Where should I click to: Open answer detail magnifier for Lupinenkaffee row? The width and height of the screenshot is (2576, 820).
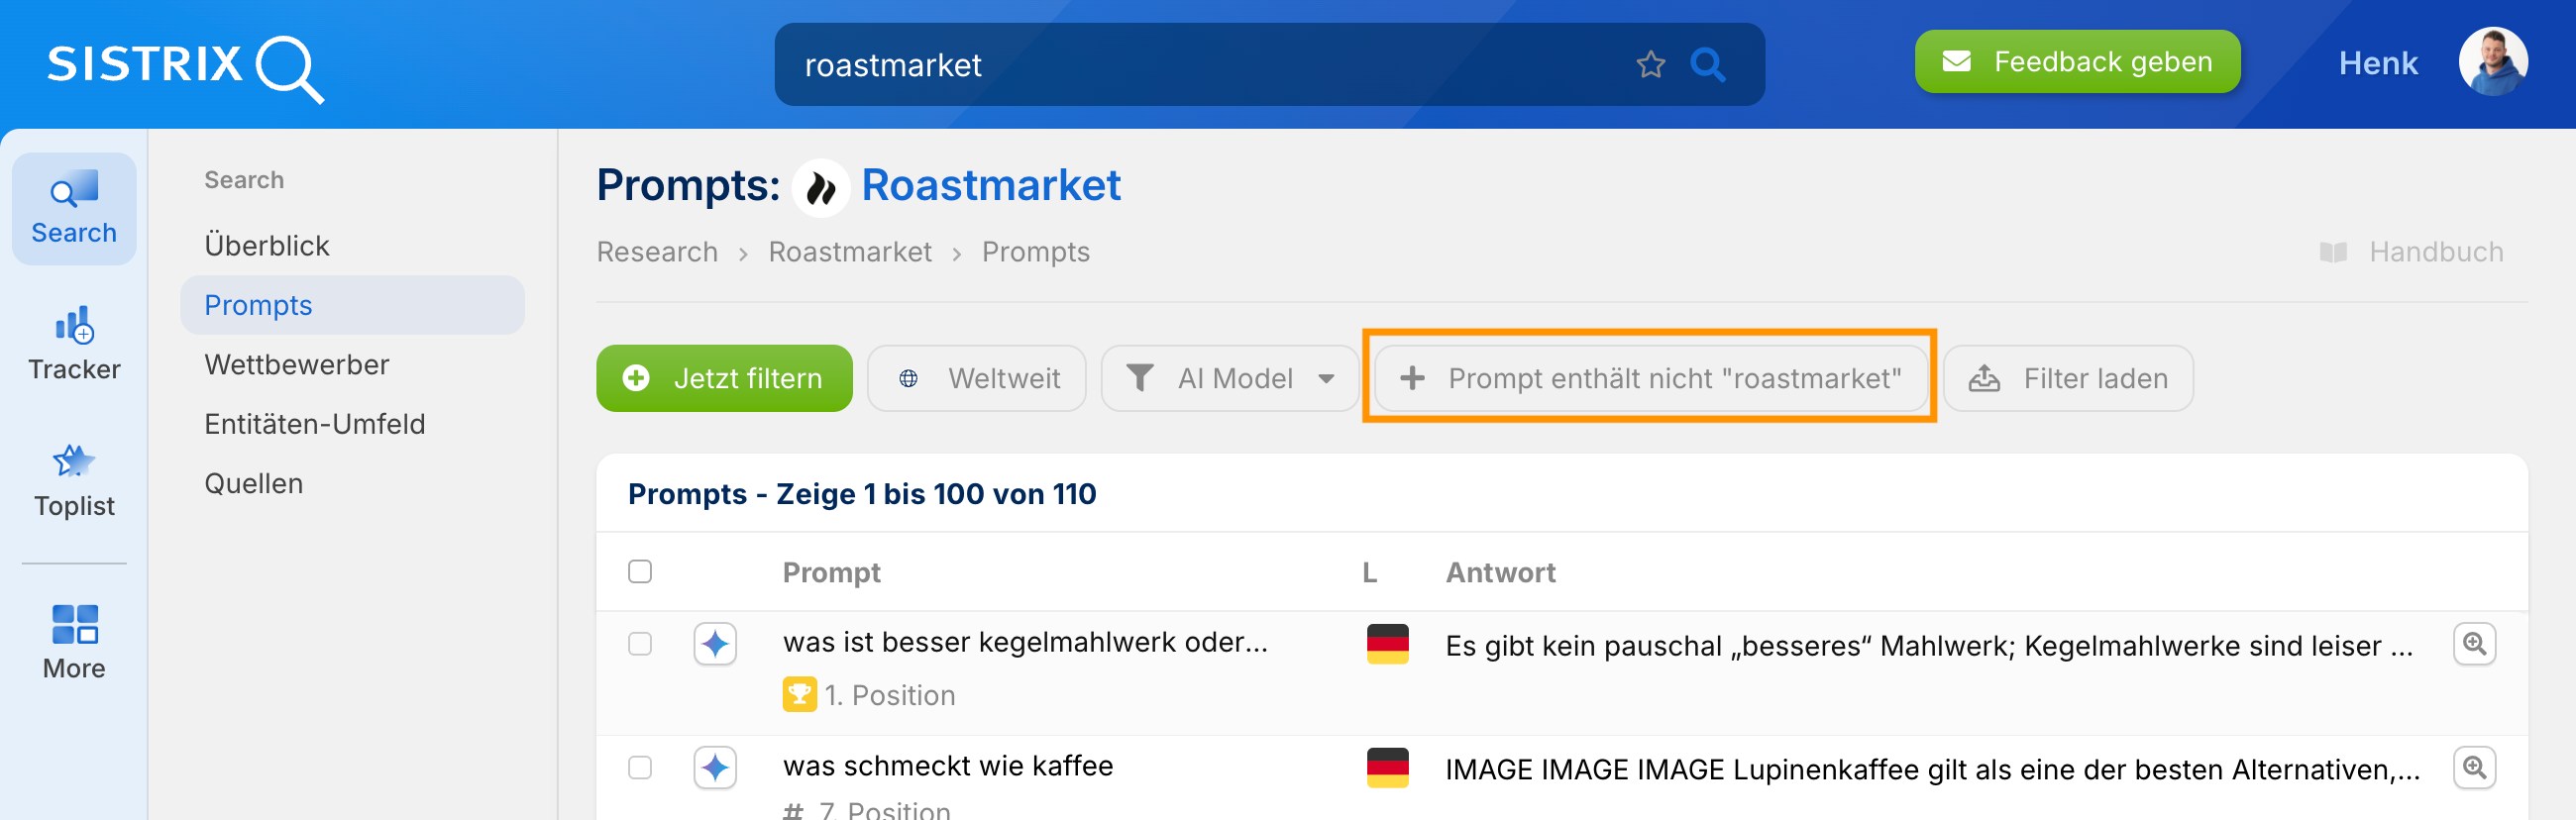2474,768
